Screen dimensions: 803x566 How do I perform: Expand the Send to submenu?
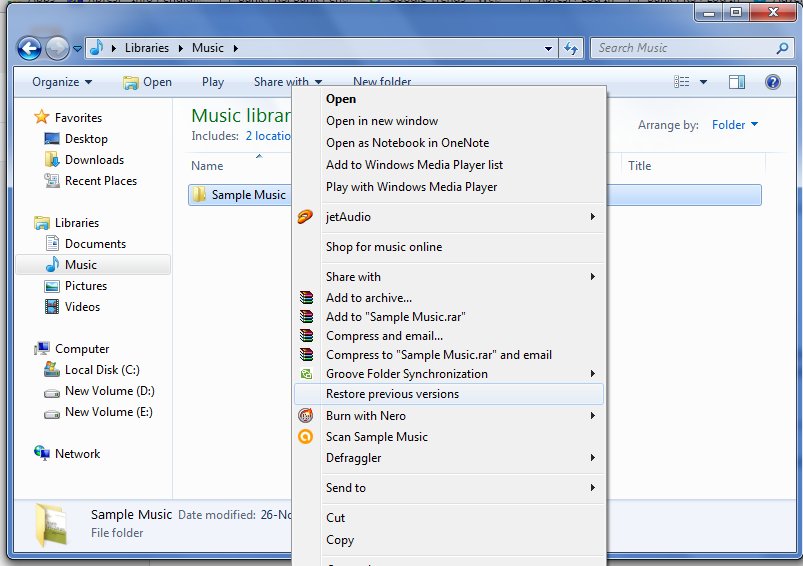[450, 488]
